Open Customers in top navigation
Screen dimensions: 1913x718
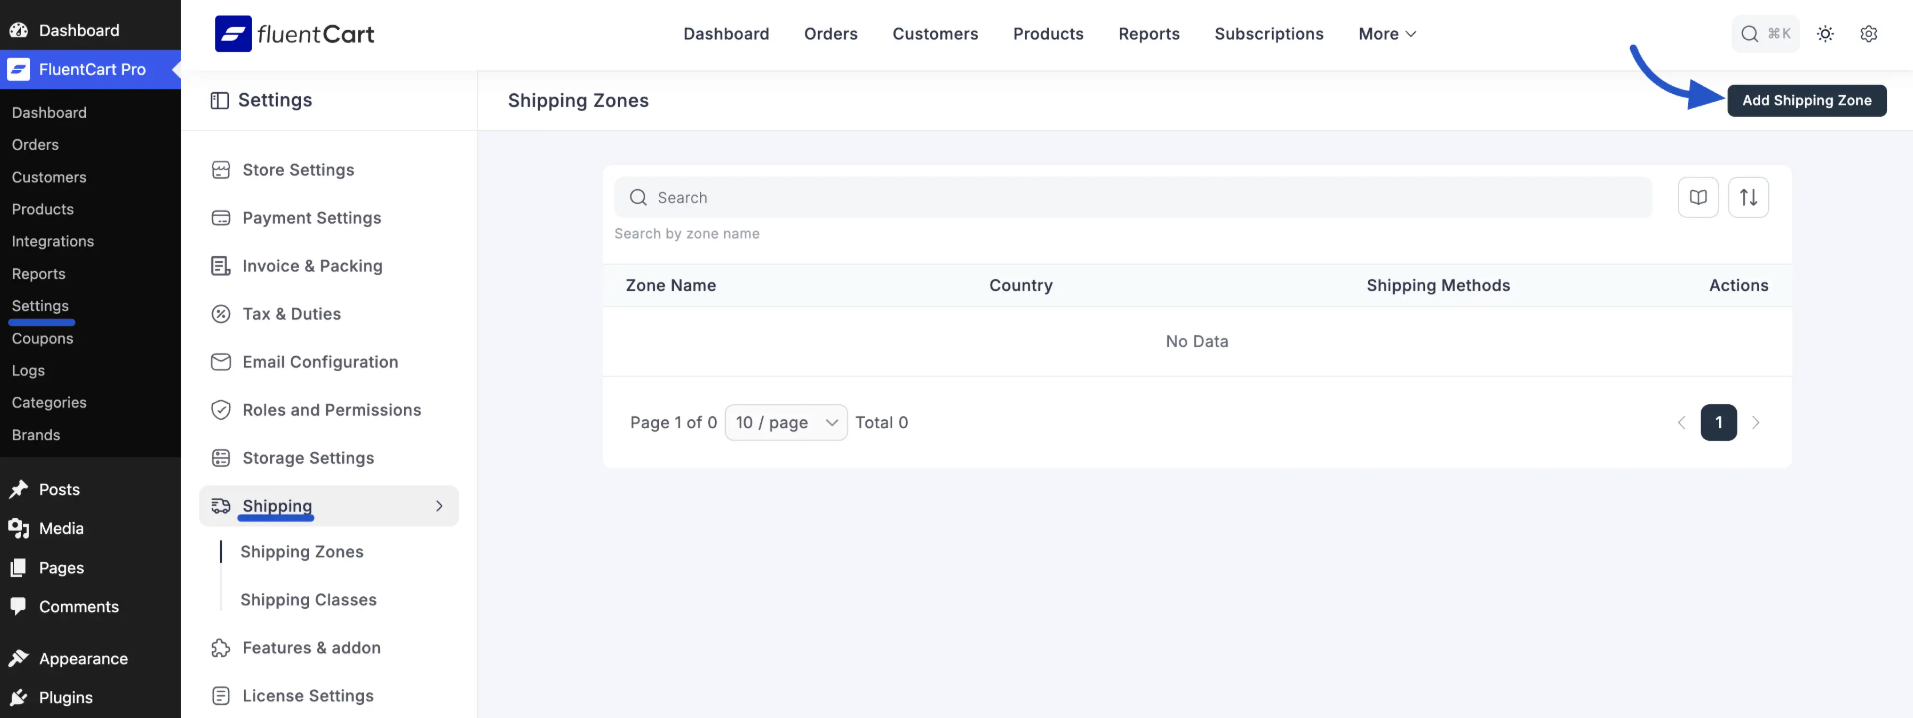tap(935, 34)
